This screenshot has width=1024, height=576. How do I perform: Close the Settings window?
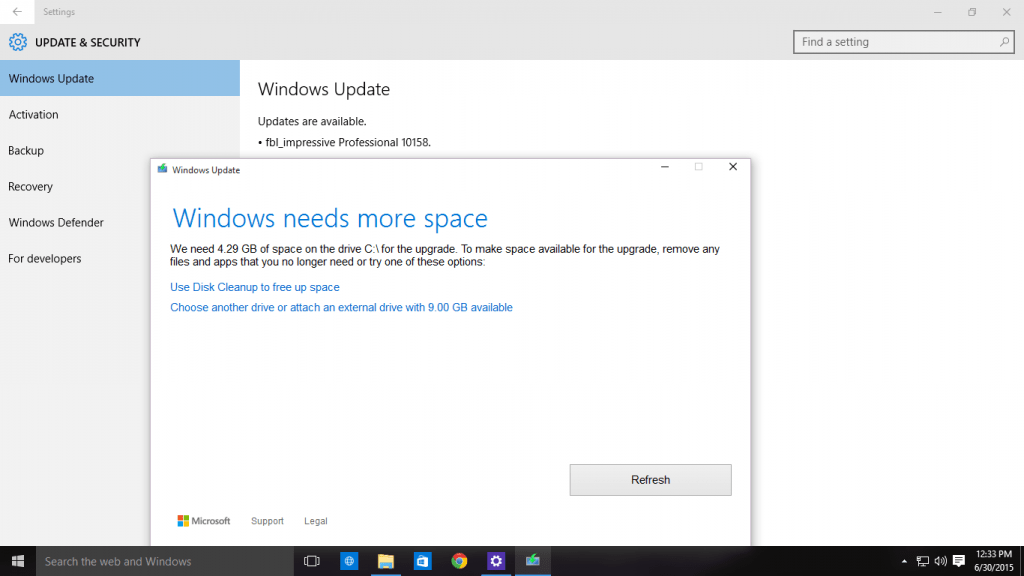pyautogui.click(x=1006, y=12)
